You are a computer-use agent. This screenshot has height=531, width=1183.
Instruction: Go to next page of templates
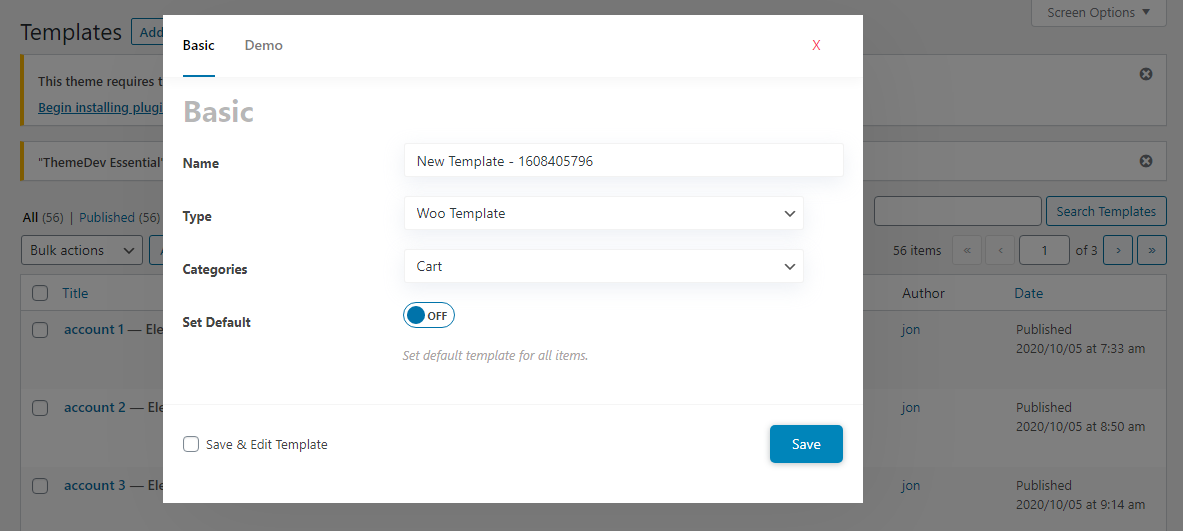click(1117, 250)
